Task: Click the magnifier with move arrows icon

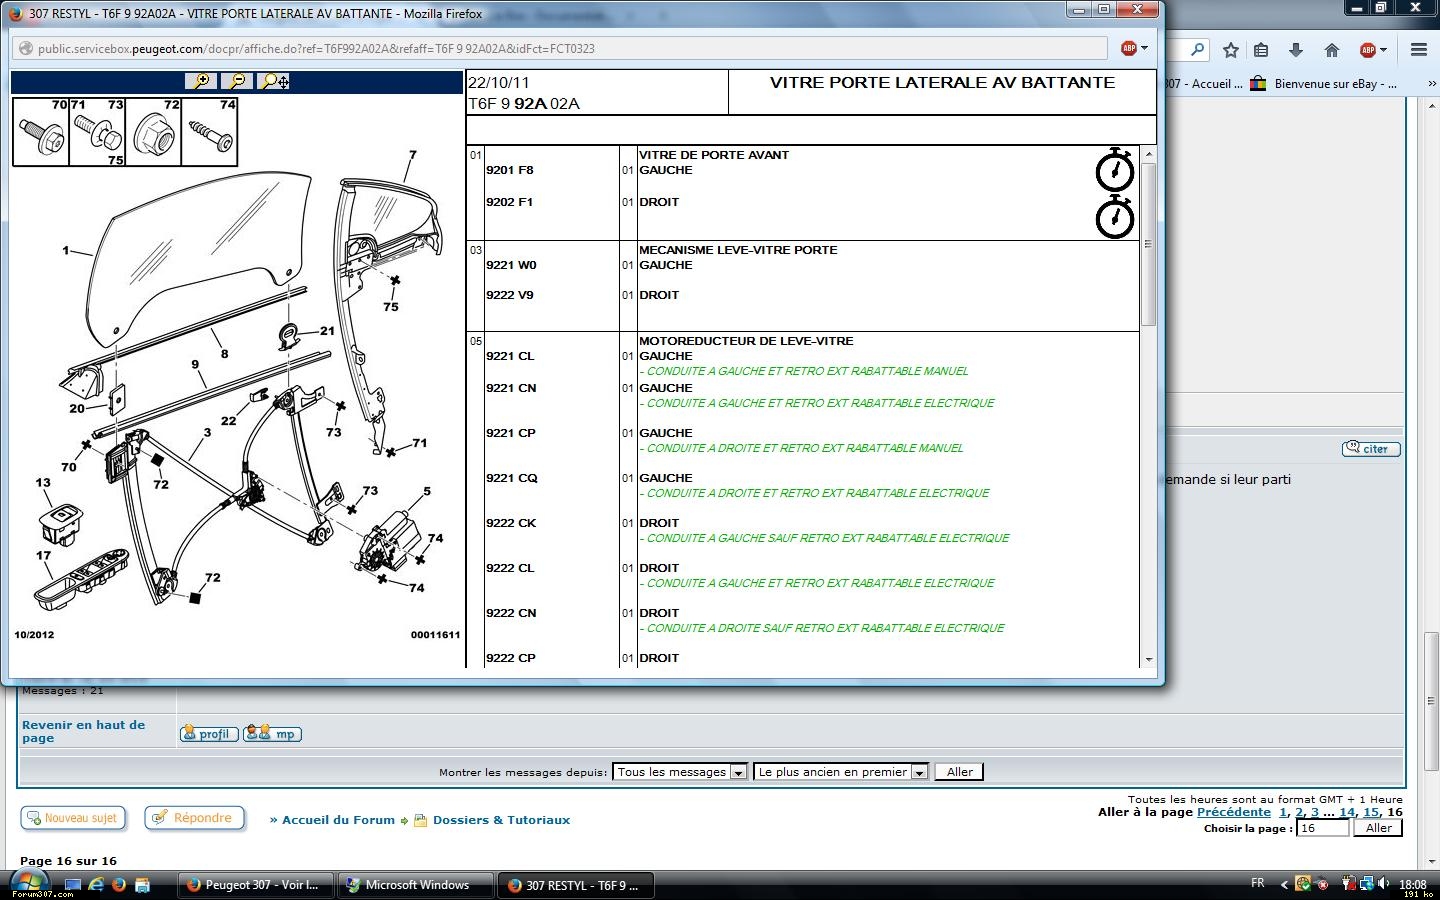Action: point(274,81)
